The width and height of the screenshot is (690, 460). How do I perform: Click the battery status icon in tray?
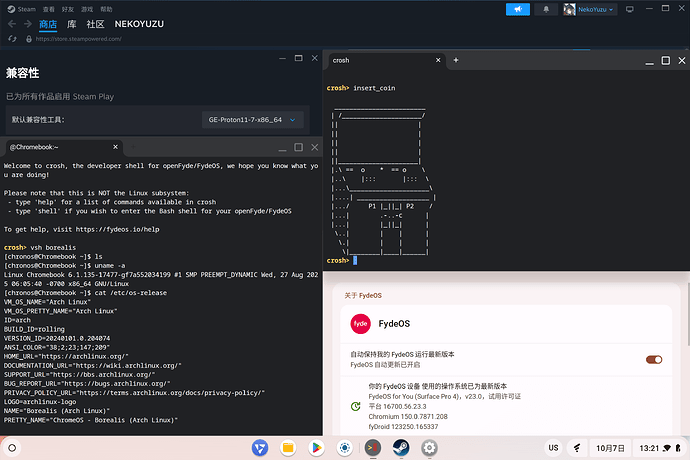(x=678, y=448)
